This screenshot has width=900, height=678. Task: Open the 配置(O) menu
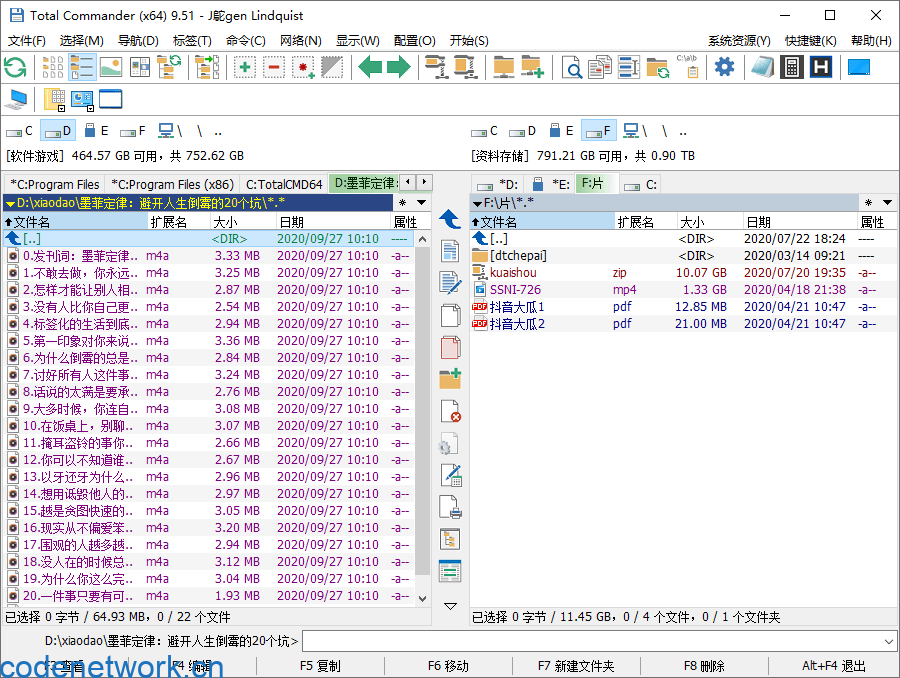414,41
